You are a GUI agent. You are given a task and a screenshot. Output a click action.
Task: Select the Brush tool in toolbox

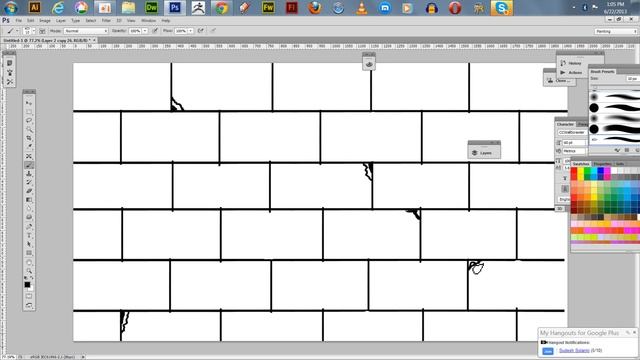click(x=29, y=165)
